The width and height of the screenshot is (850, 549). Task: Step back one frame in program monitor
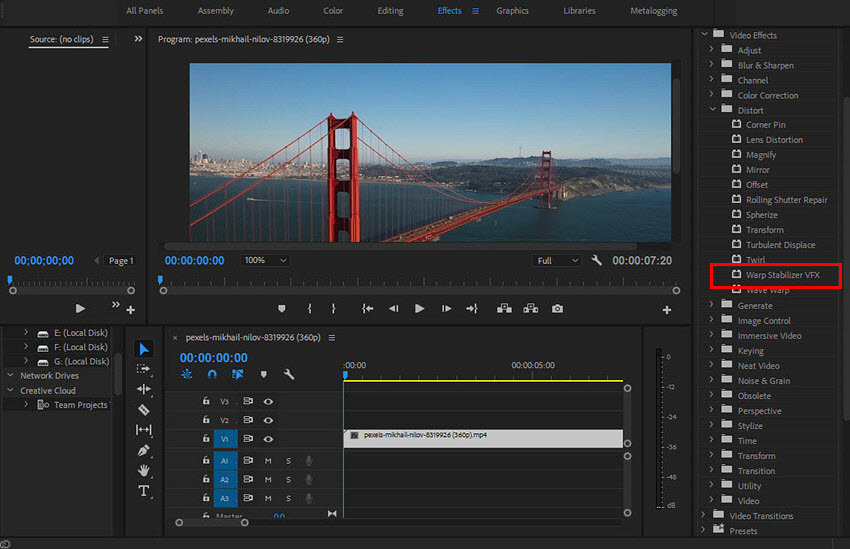pyautogui.click(x=394, y=308)
